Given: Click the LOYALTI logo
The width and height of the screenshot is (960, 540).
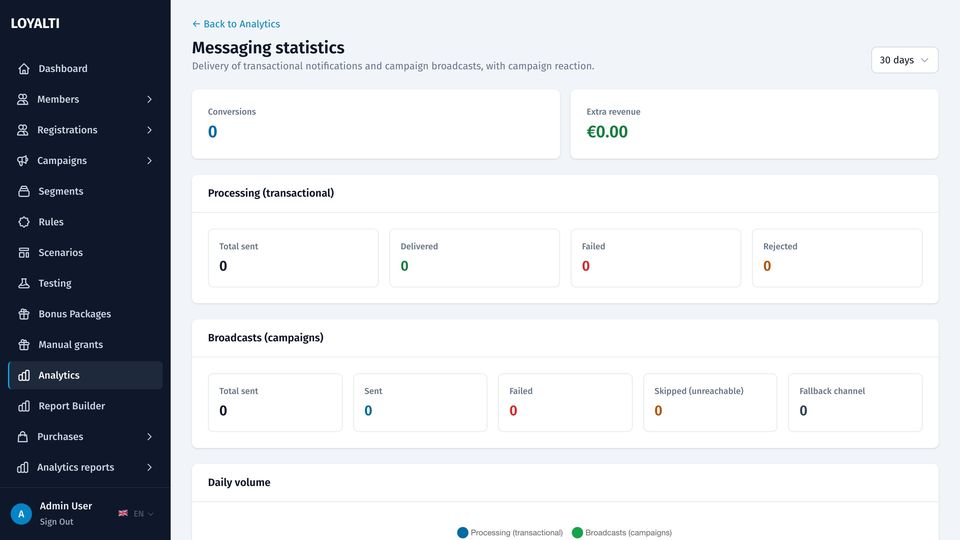Looking at the screenshot, I should 35,23.
